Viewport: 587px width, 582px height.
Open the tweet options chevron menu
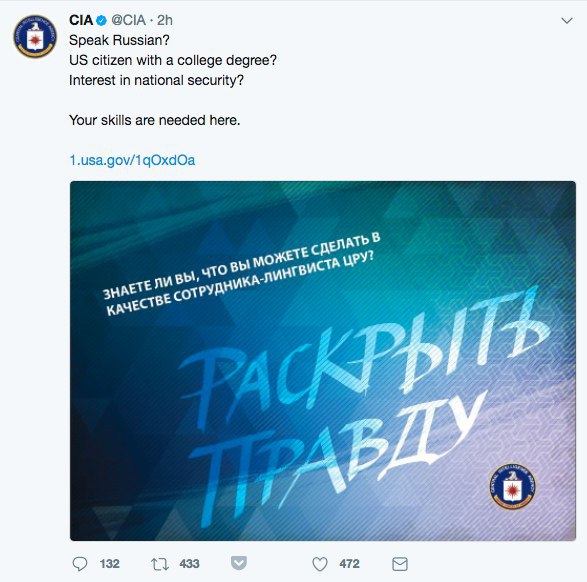click(567, 21)
